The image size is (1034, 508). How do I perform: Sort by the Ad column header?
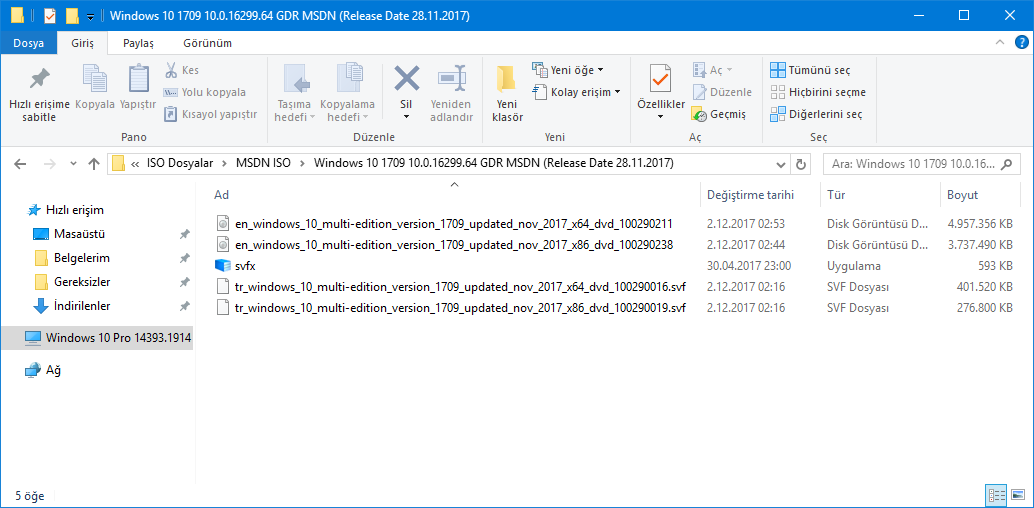tap(452, 195)
